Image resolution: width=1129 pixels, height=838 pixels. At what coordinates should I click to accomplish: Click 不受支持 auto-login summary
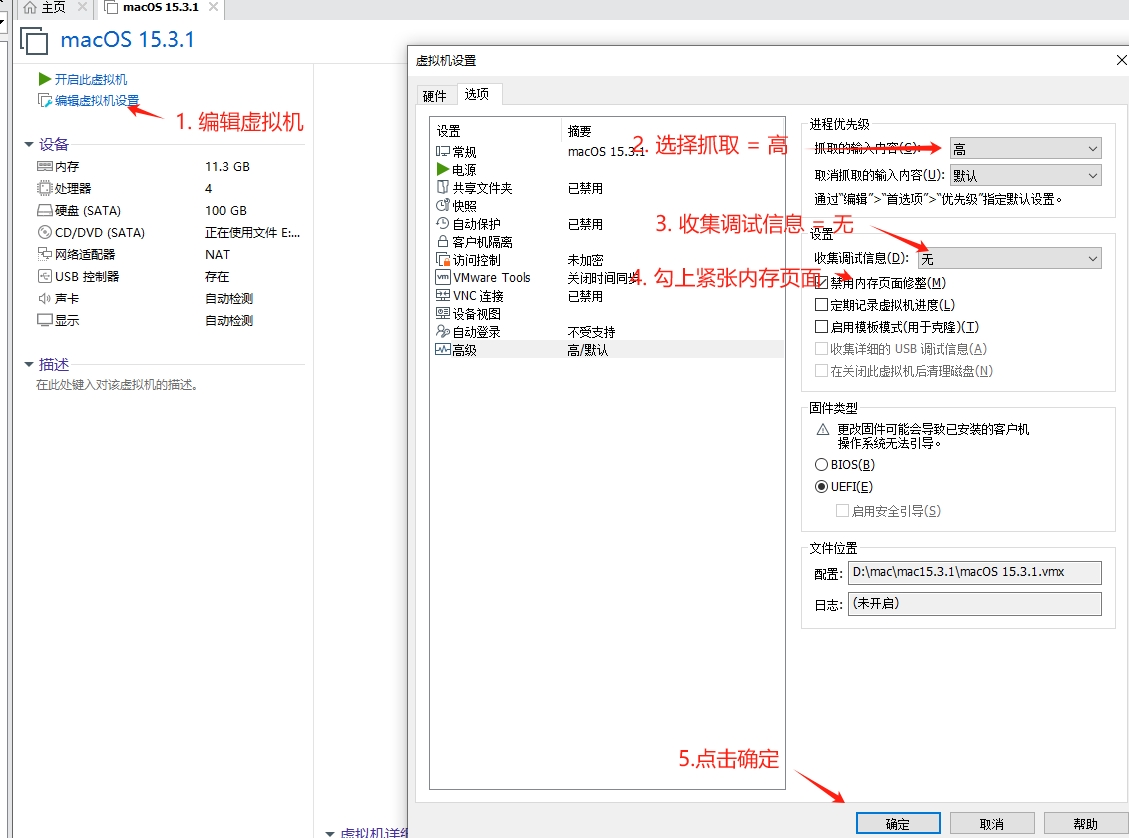(591, 332)
